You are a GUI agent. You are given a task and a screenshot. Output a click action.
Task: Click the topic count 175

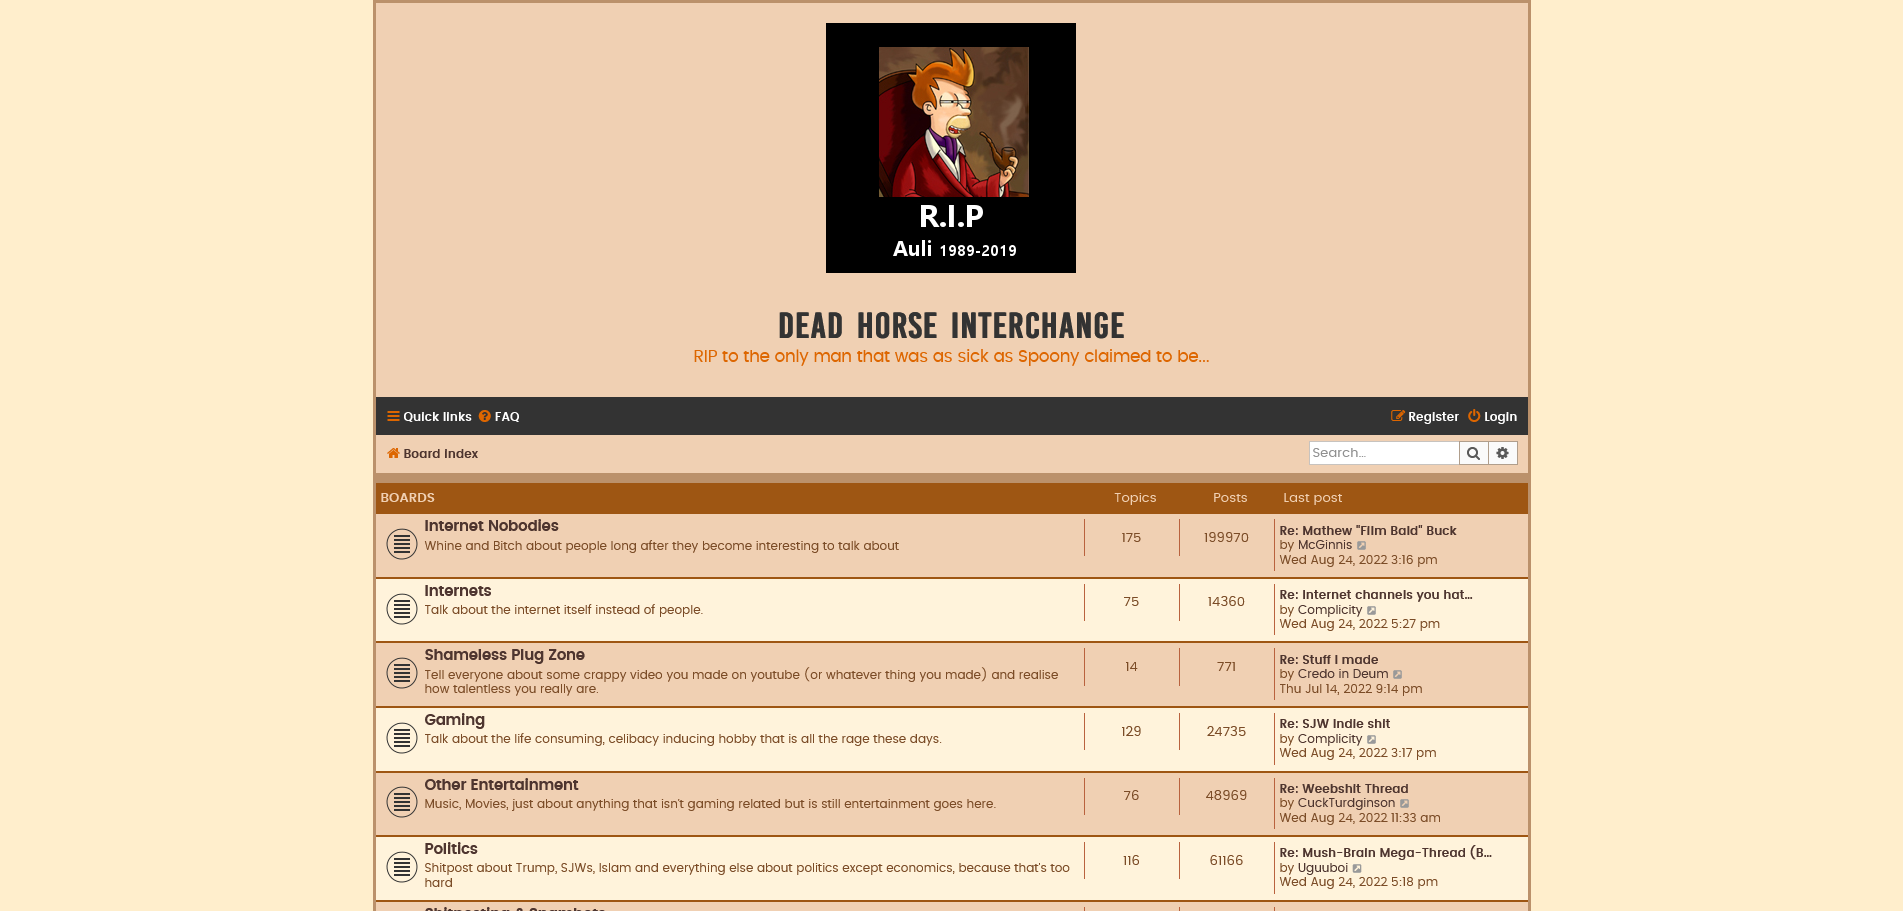click(1131, 538)
